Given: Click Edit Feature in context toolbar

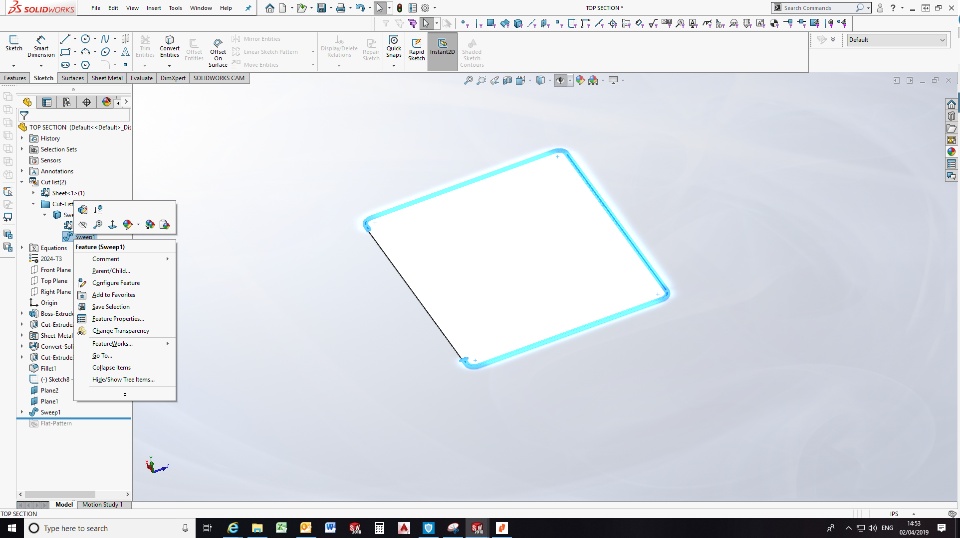Looking at the screenshot, I should pyautogui.click(x=83, y=209).
